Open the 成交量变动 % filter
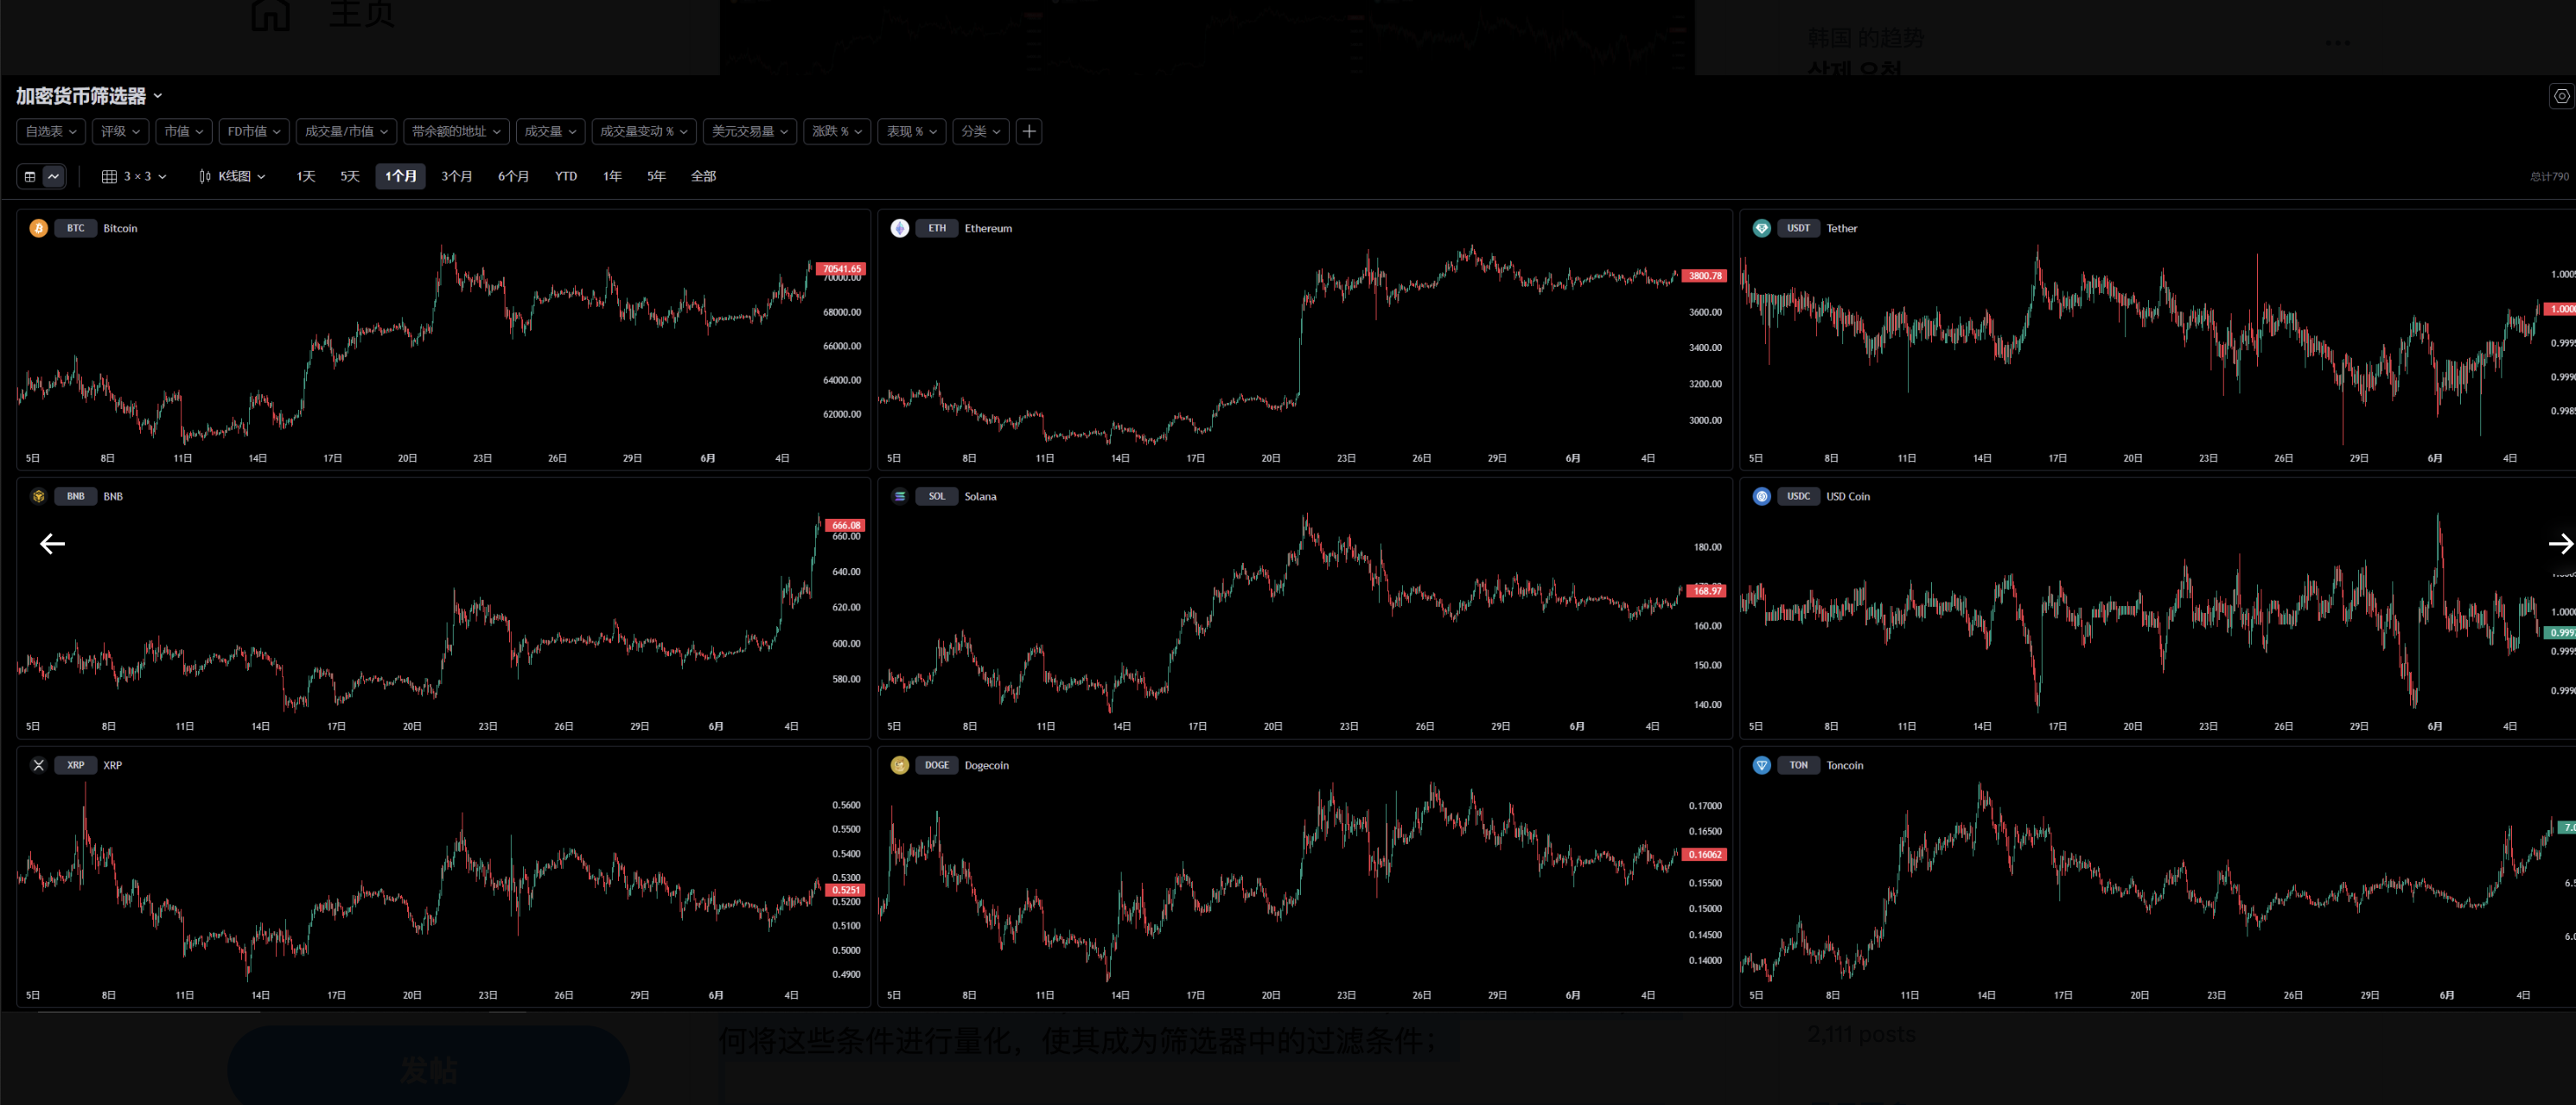The image size is (2576, 1105). click(643, 131)
